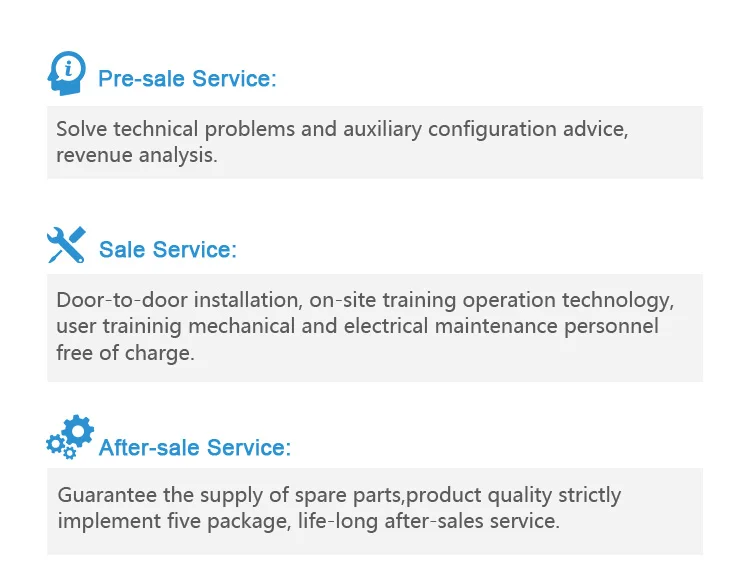Click the "free of charge." text line
The height and width of the screenshot is (581, 750).
coord(125,352)
